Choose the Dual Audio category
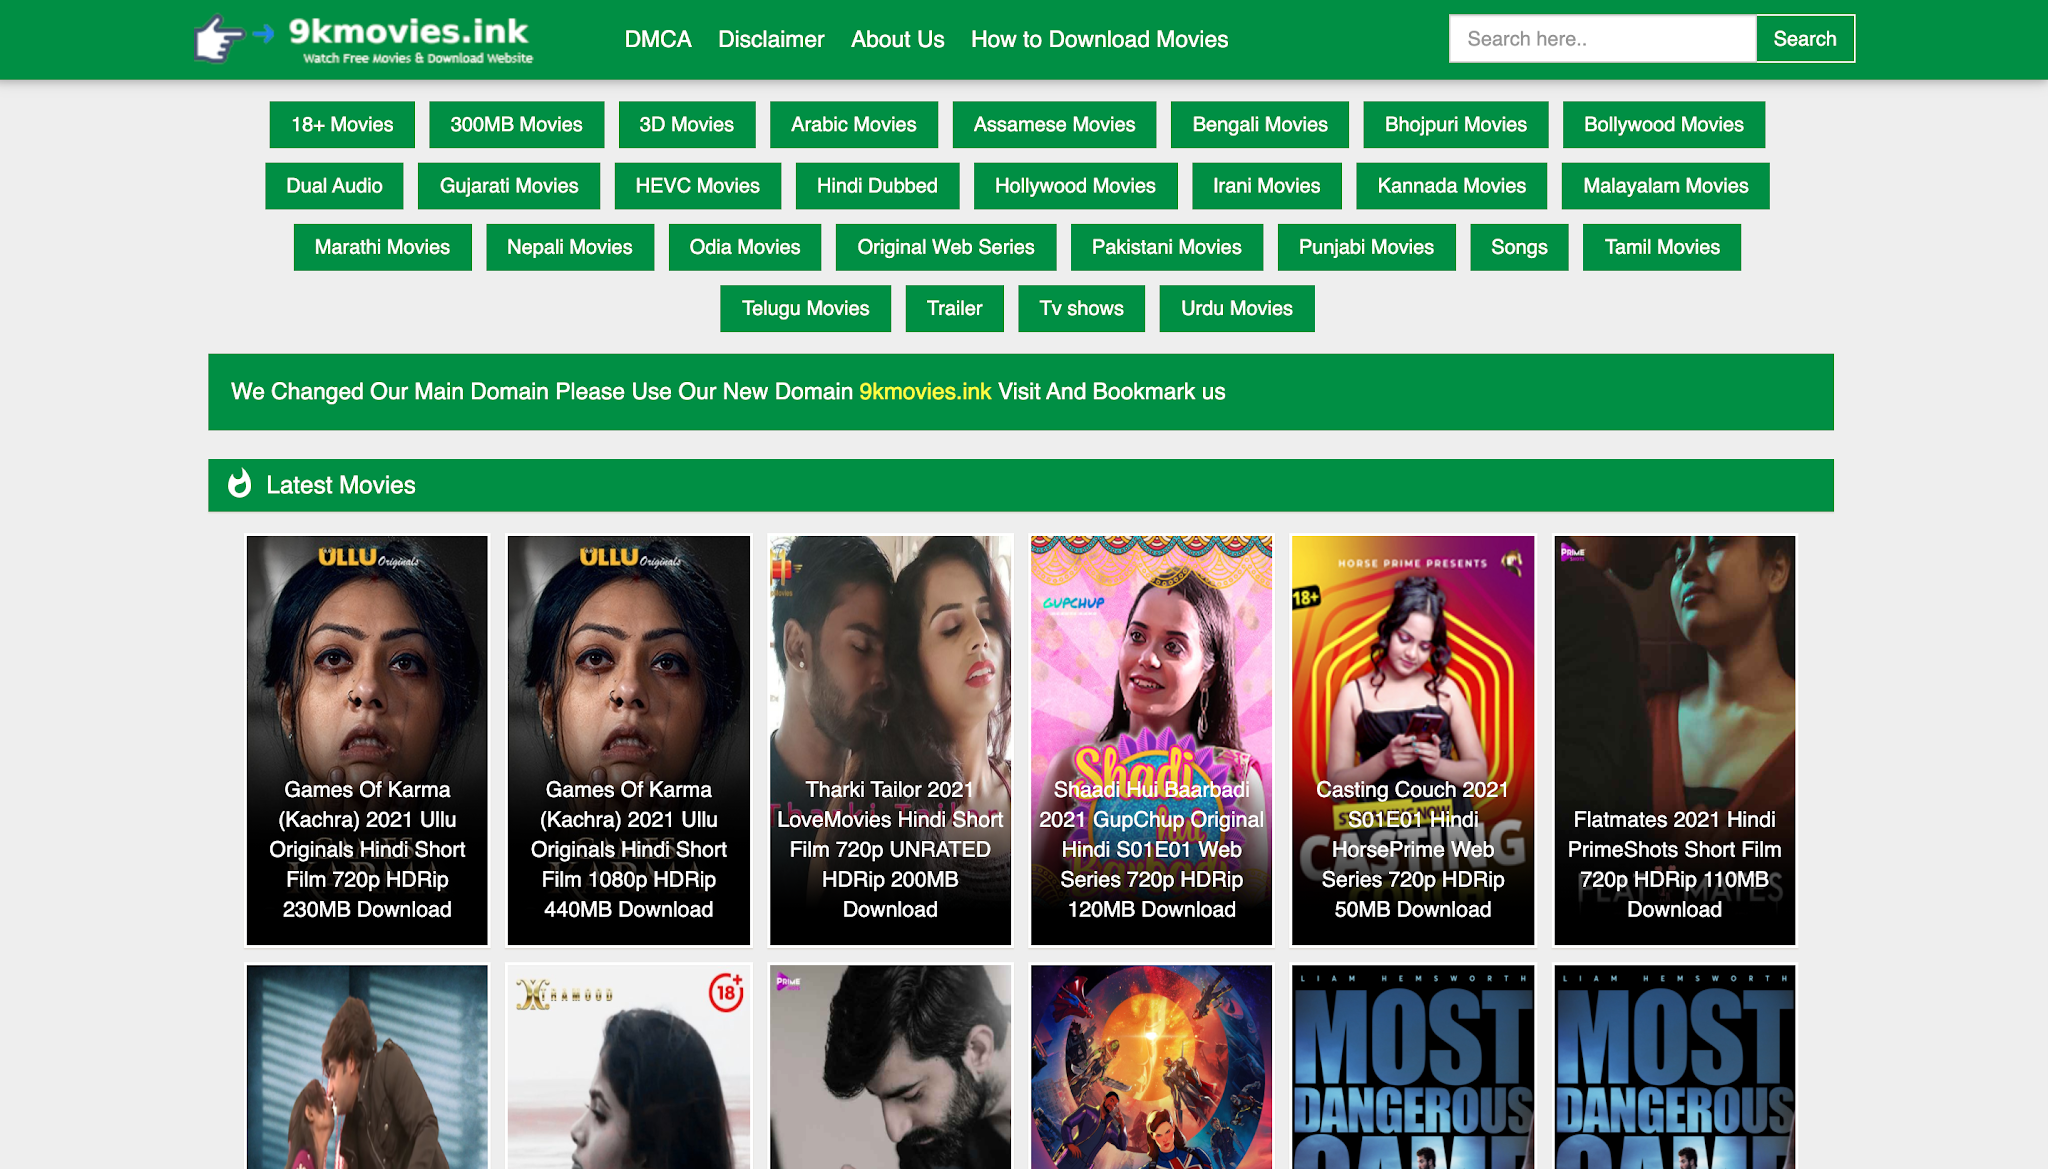Screen dimensions: 2048x1169 334,186
